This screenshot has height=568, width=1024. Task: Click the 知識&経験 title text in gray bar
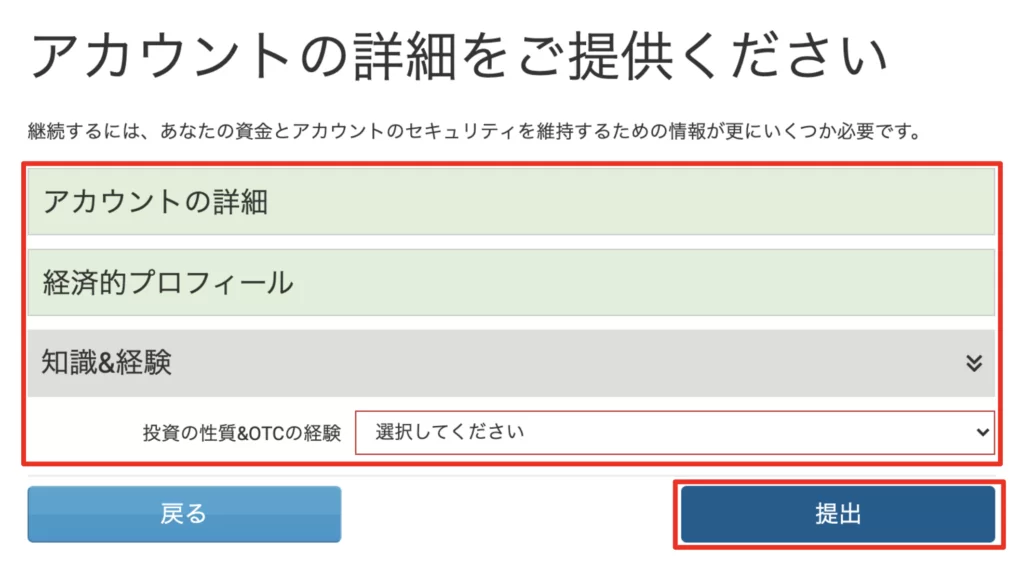click(x=106, y=363)
